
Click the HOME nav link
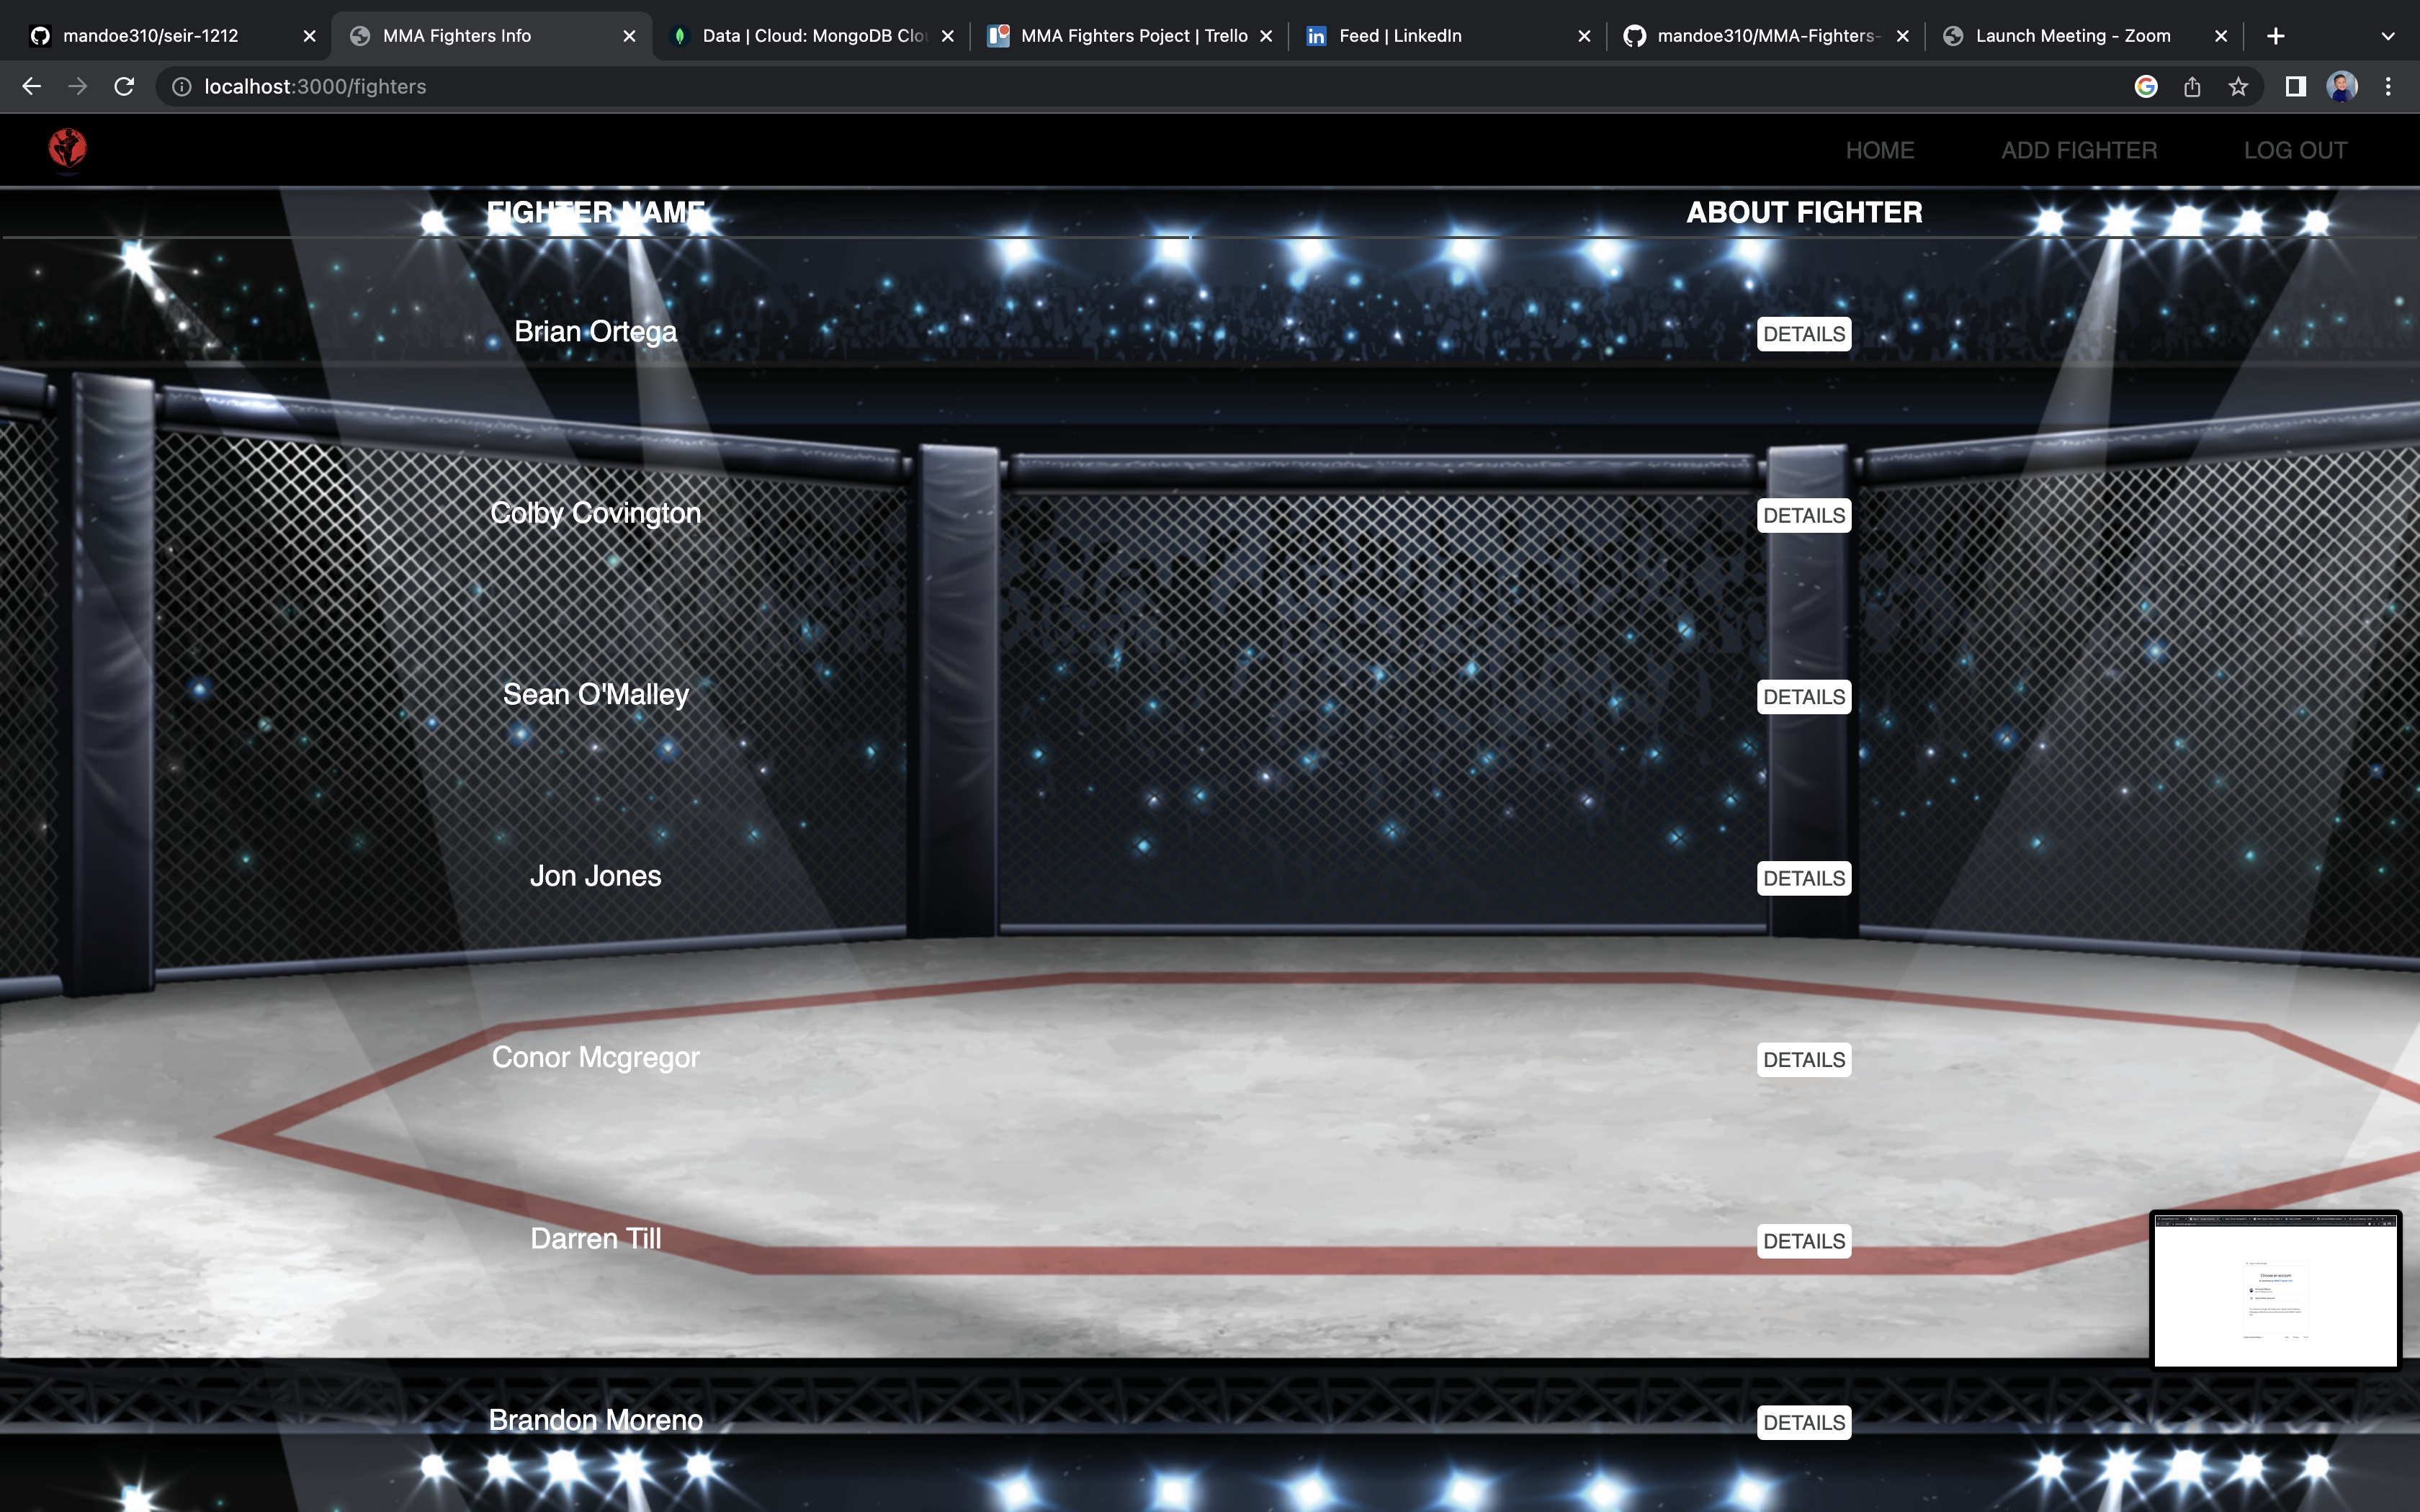1880,150
